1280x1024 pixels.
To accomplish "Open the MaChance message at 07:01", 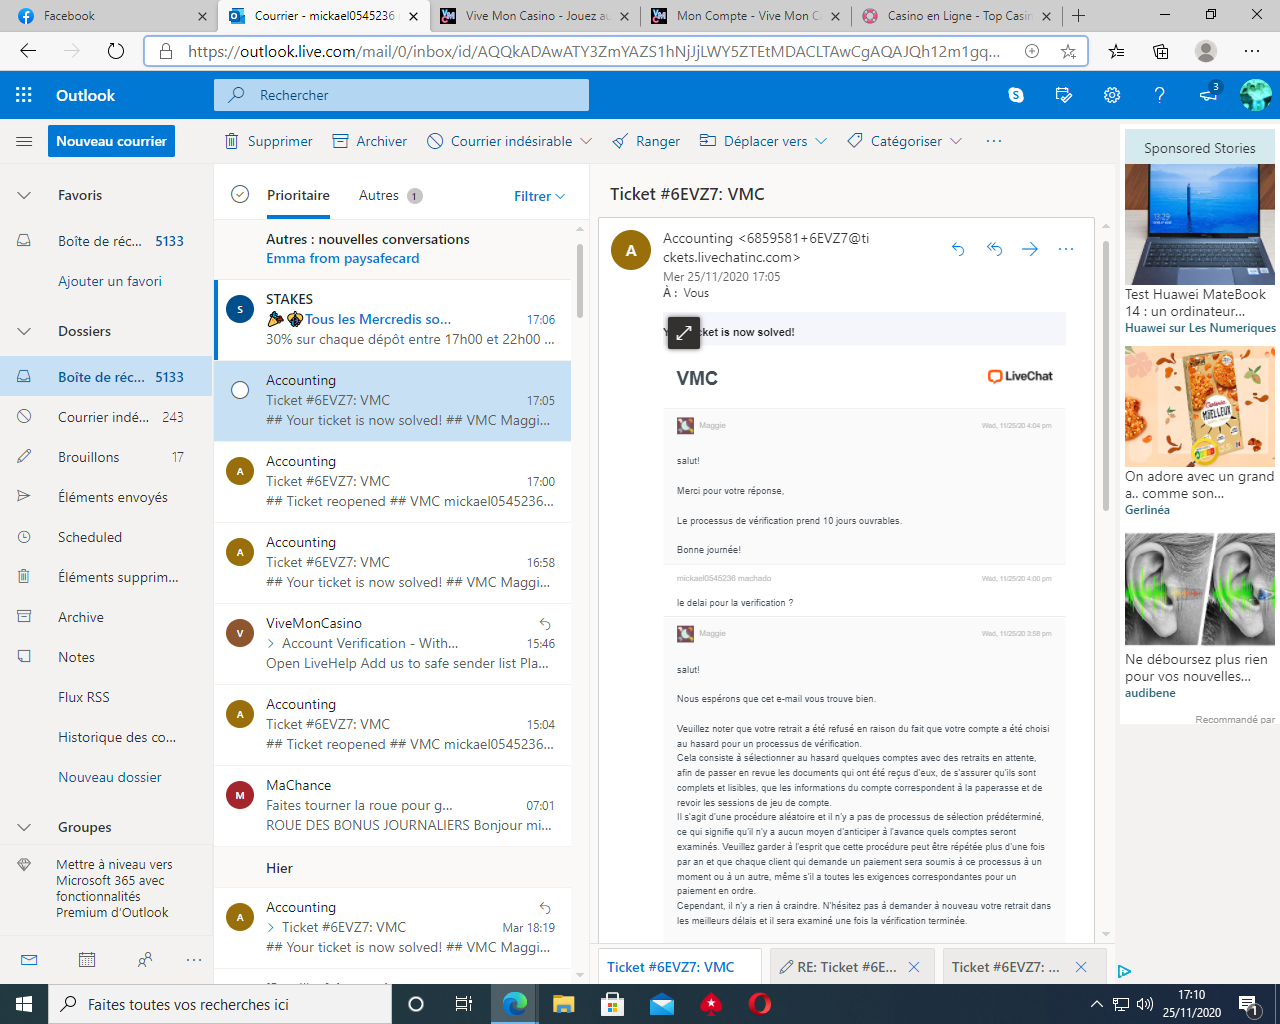I will click(x=393, y=806).
